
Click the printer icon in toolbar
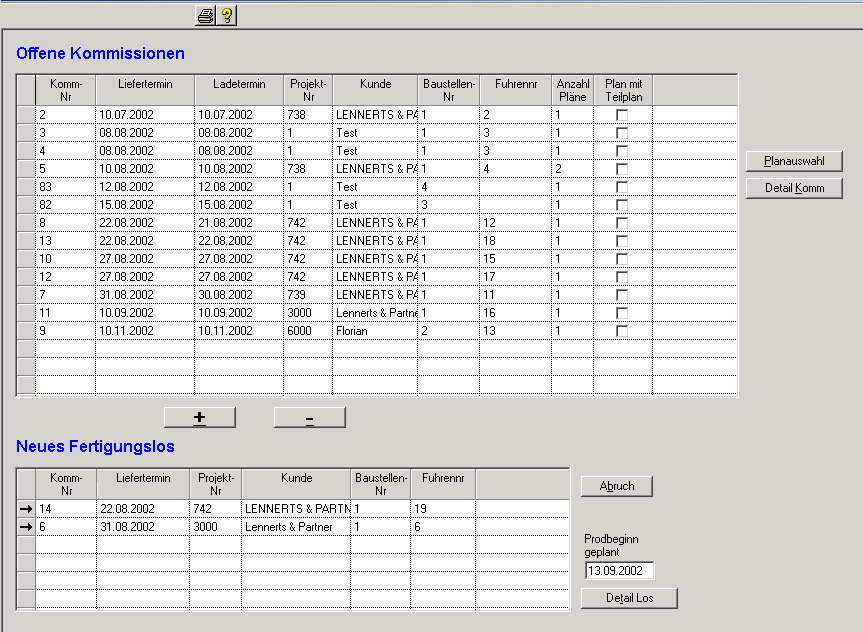click(x=205, y=15)
